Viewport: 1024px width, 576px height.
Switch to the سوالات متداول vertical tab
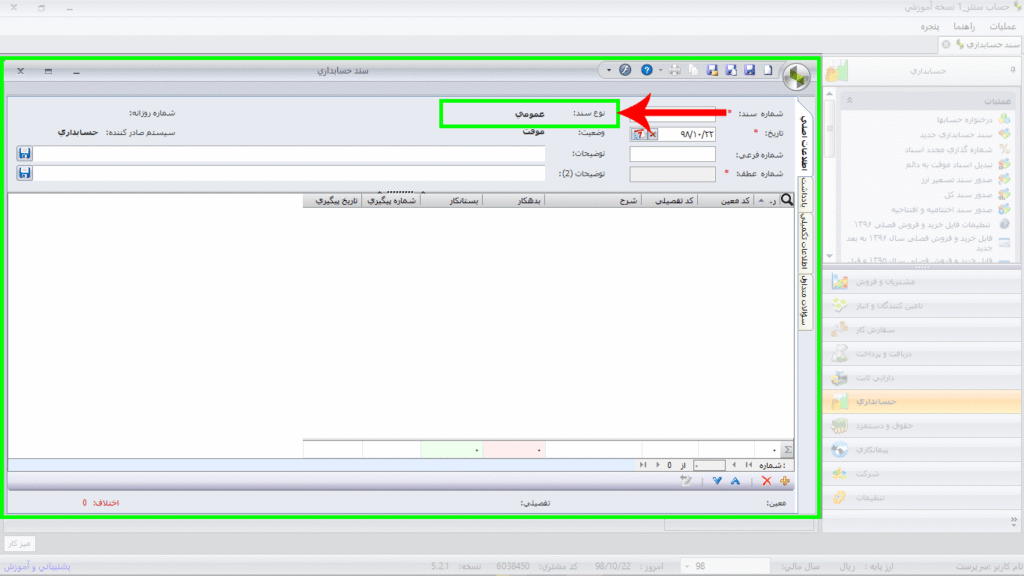(x=805, y=300)
